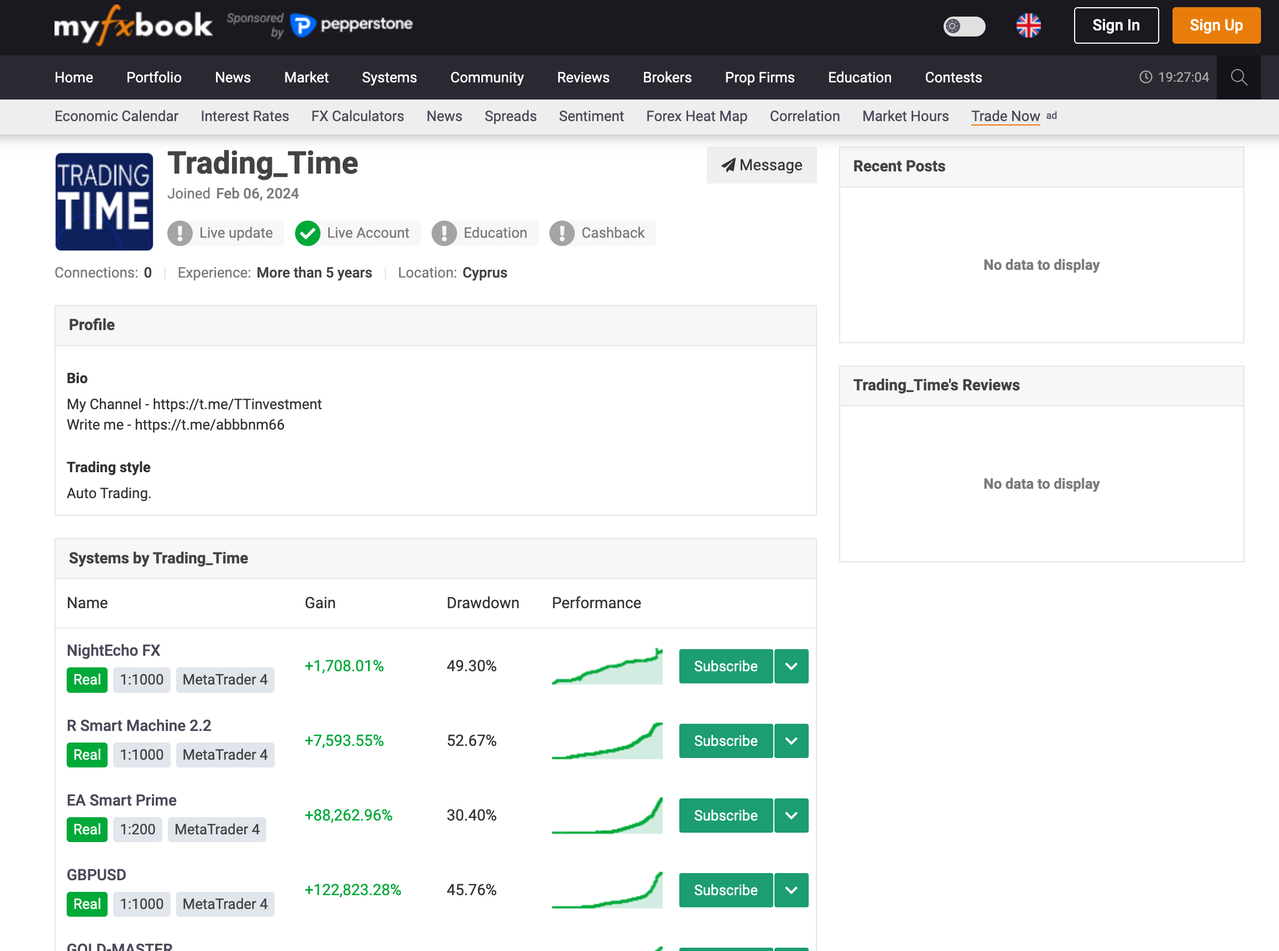Viewport: 1279px width, 951px height.
Task: Click the Message button
Action: pyautogui.click(x=762, y=165)
